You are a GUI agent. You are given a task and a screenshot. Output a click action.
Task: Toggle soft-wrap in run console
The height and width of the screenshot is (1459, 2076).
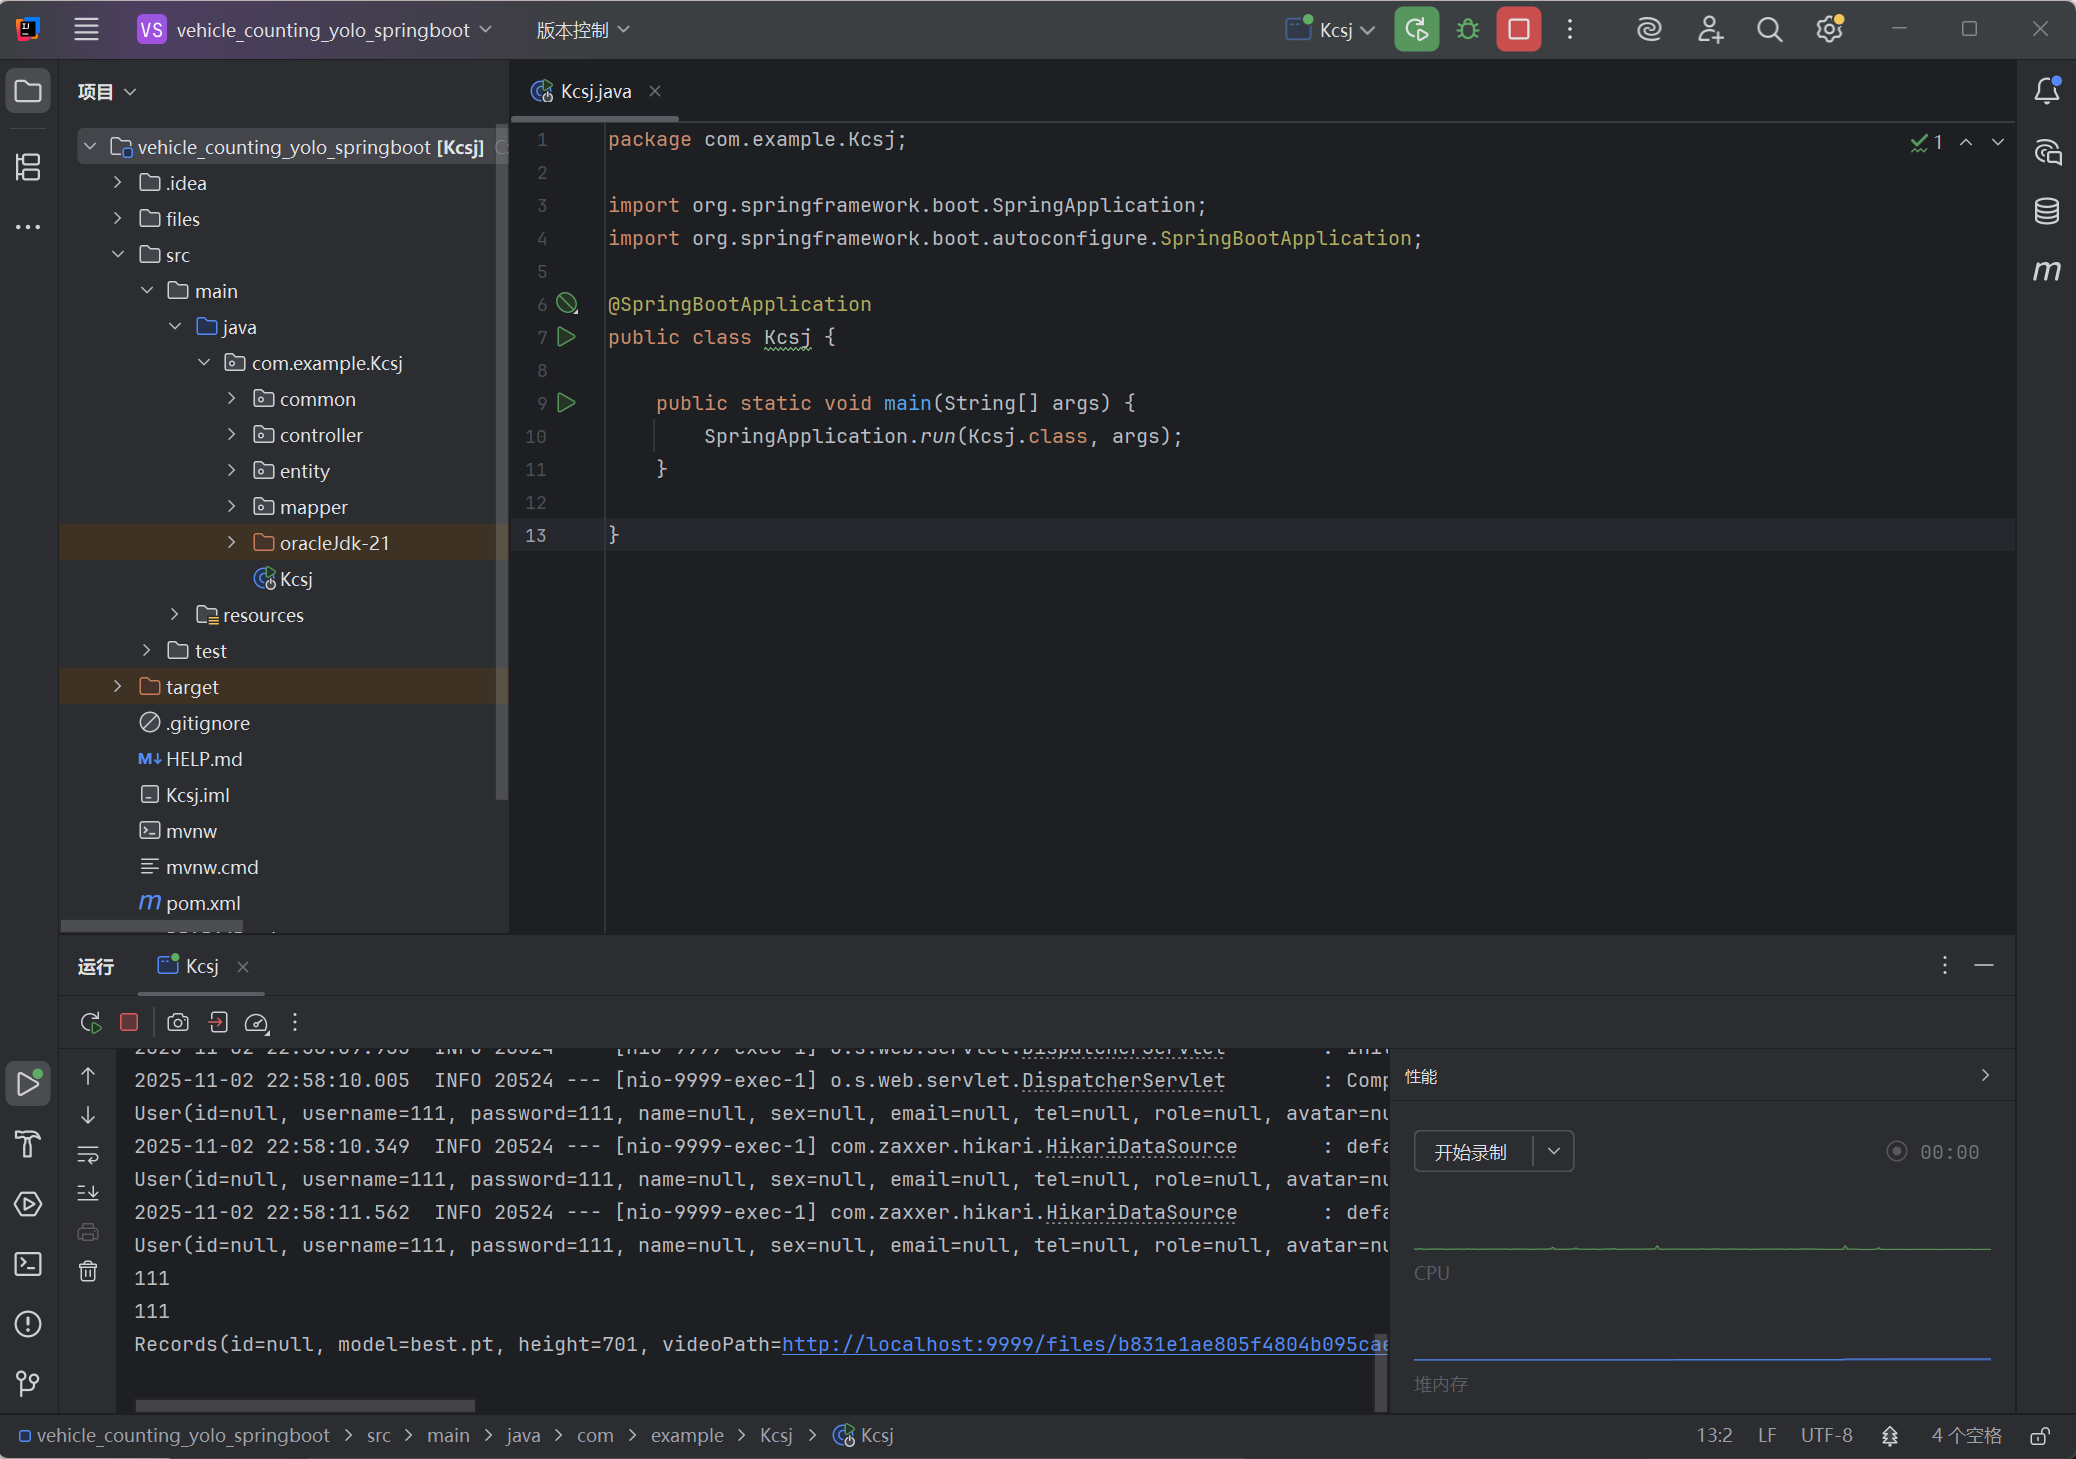click(88, 1155)
